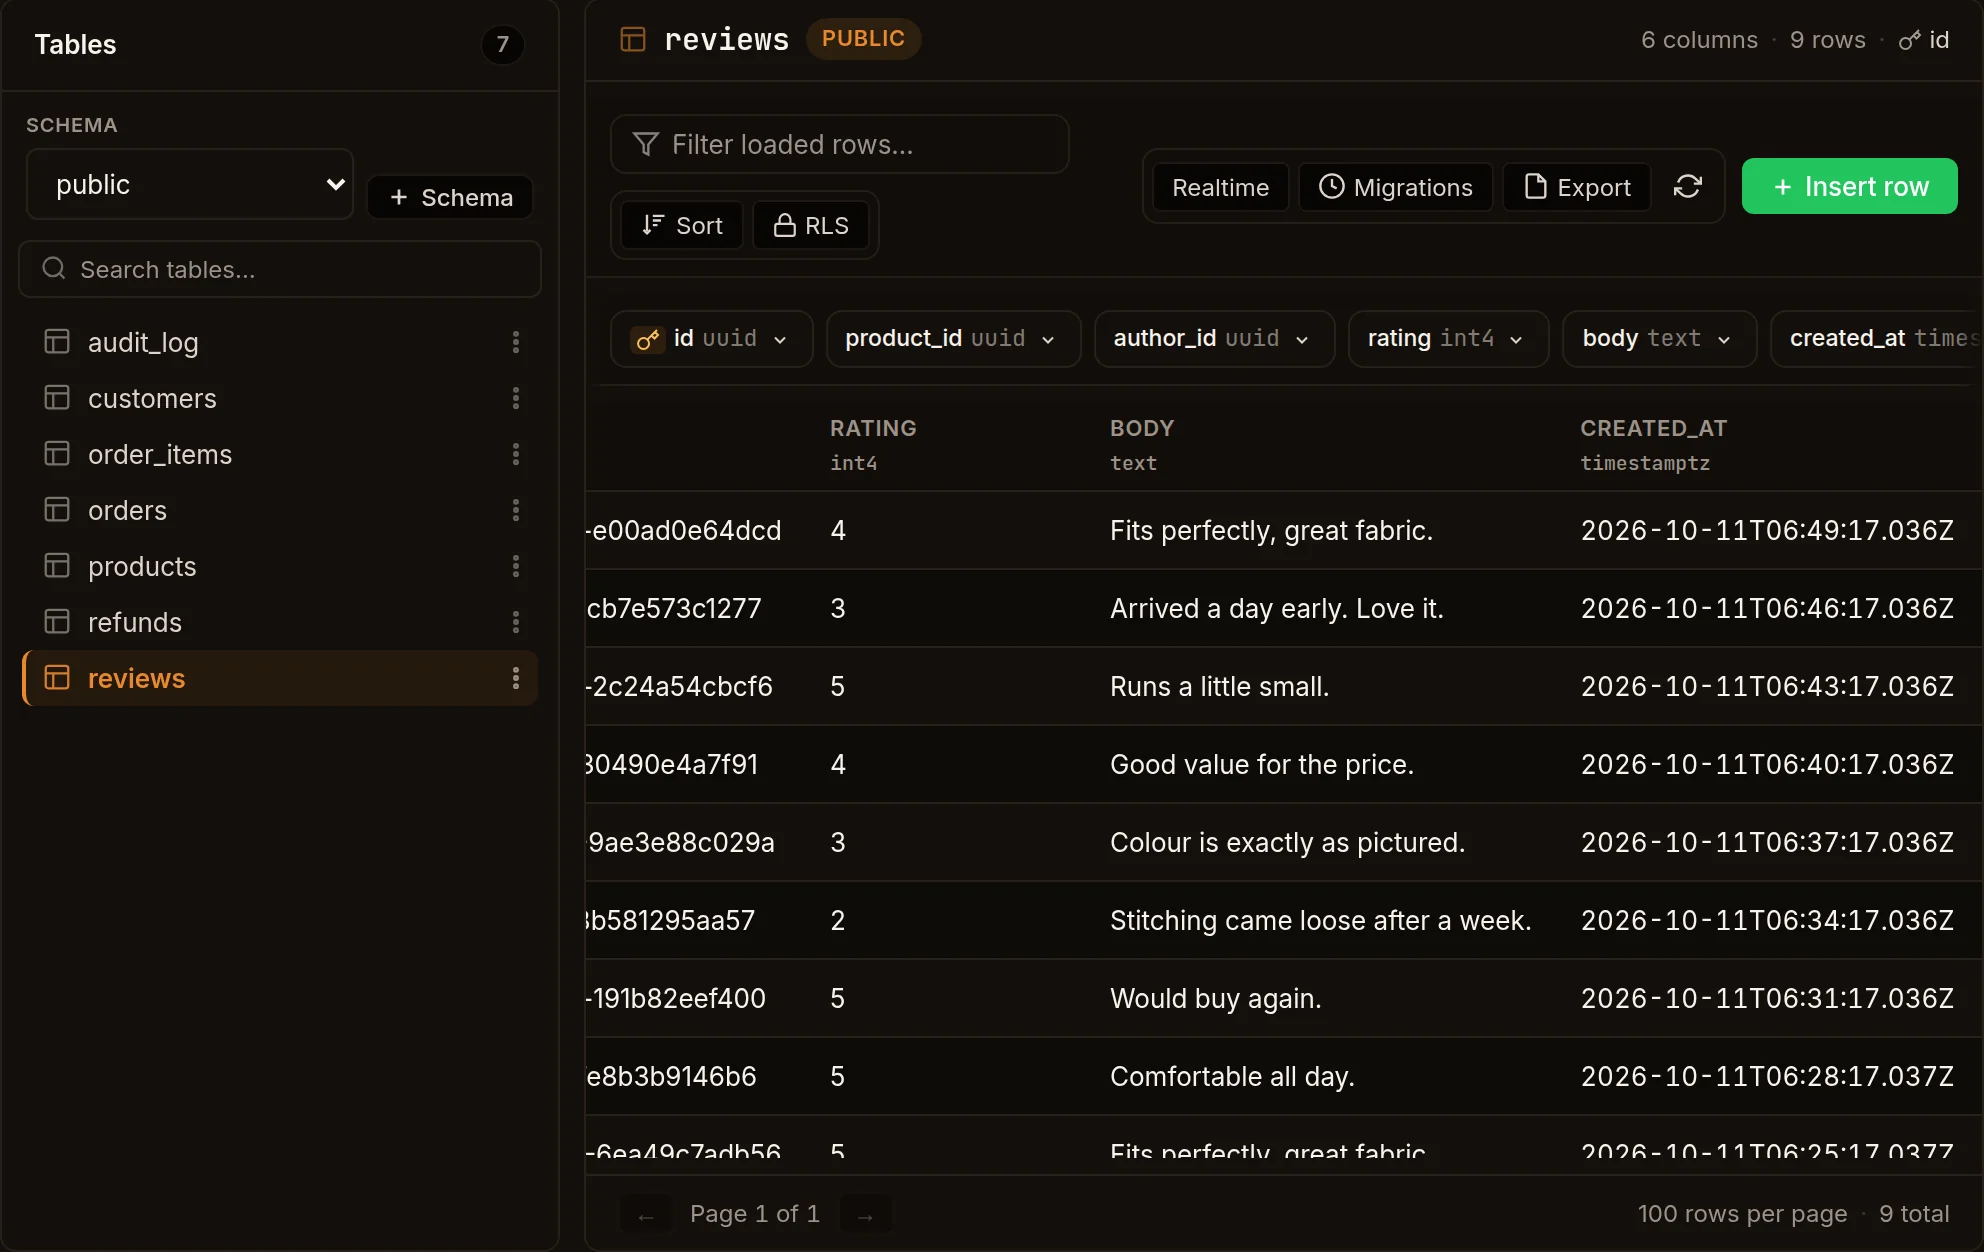The height and width of the screenshot is (1252, 1984).
Task: Open the orders row options menu
Action: click(516, 510)
